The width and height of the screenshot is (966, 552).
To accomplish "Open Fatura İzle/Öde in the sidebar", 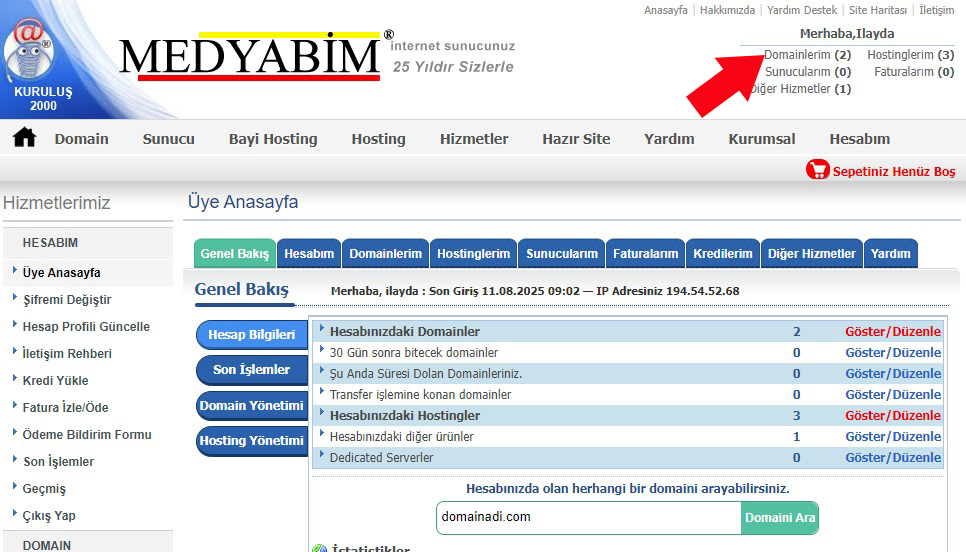I will (x=65, y=407).
